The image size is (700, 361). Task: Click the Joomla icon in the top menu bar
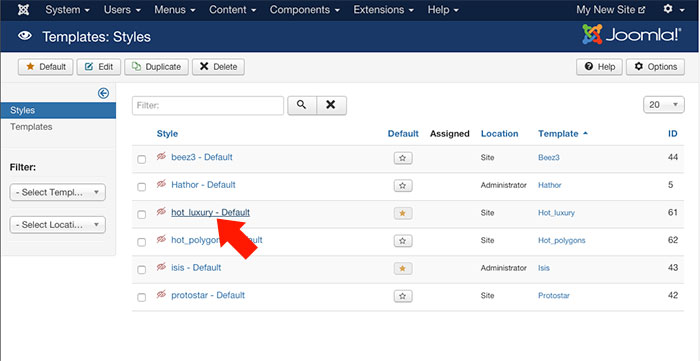[x=24, y=9]
